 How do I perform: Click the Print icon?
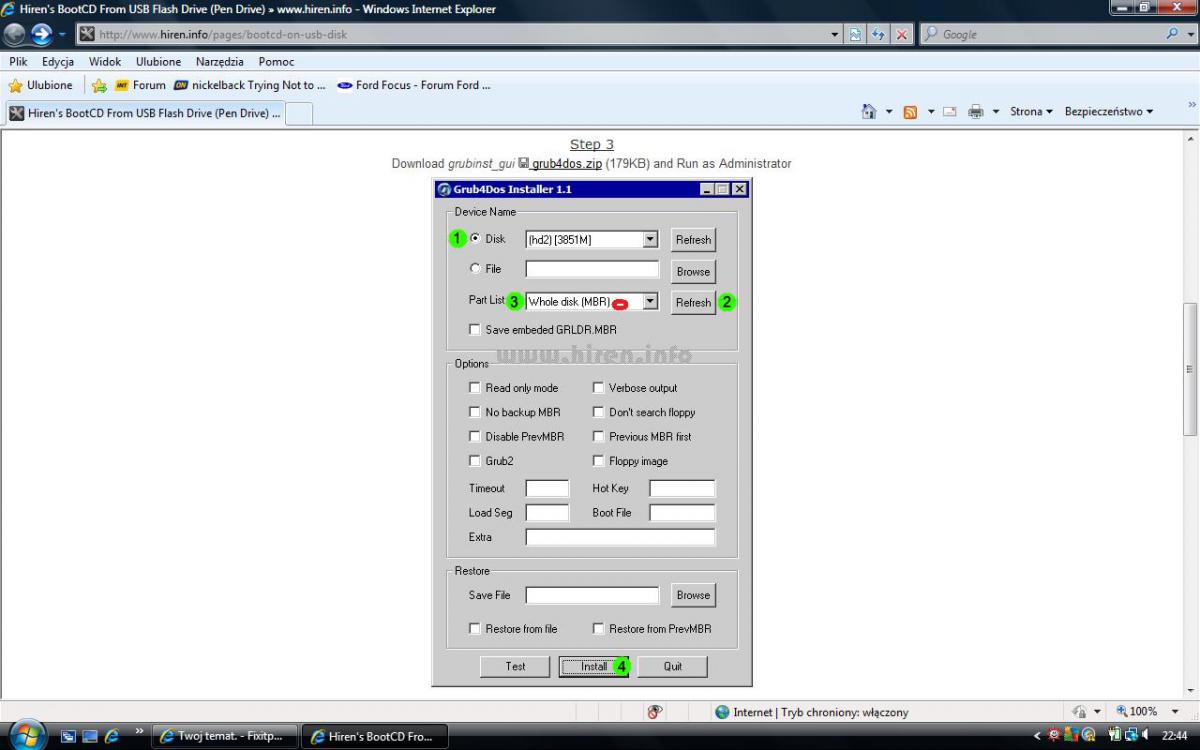pyautogui.click(x=976, y=112)
